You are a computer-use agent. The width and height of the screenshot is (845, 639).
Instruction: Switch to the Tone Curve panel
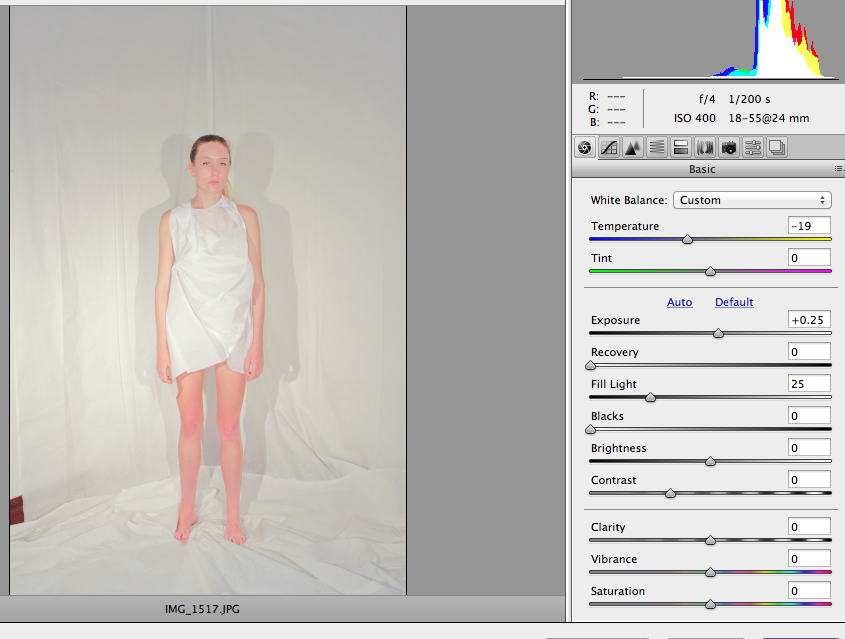(x=609, y=147)
